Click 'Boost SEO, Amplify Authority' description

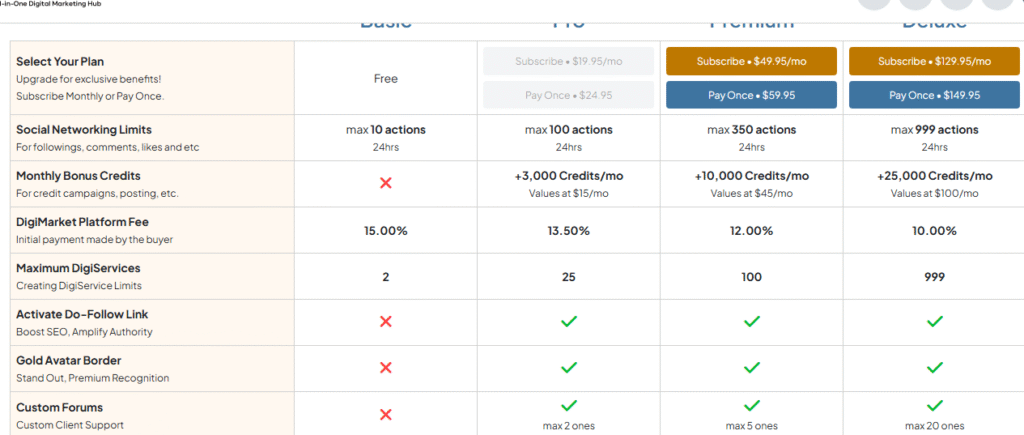(84, 332)
